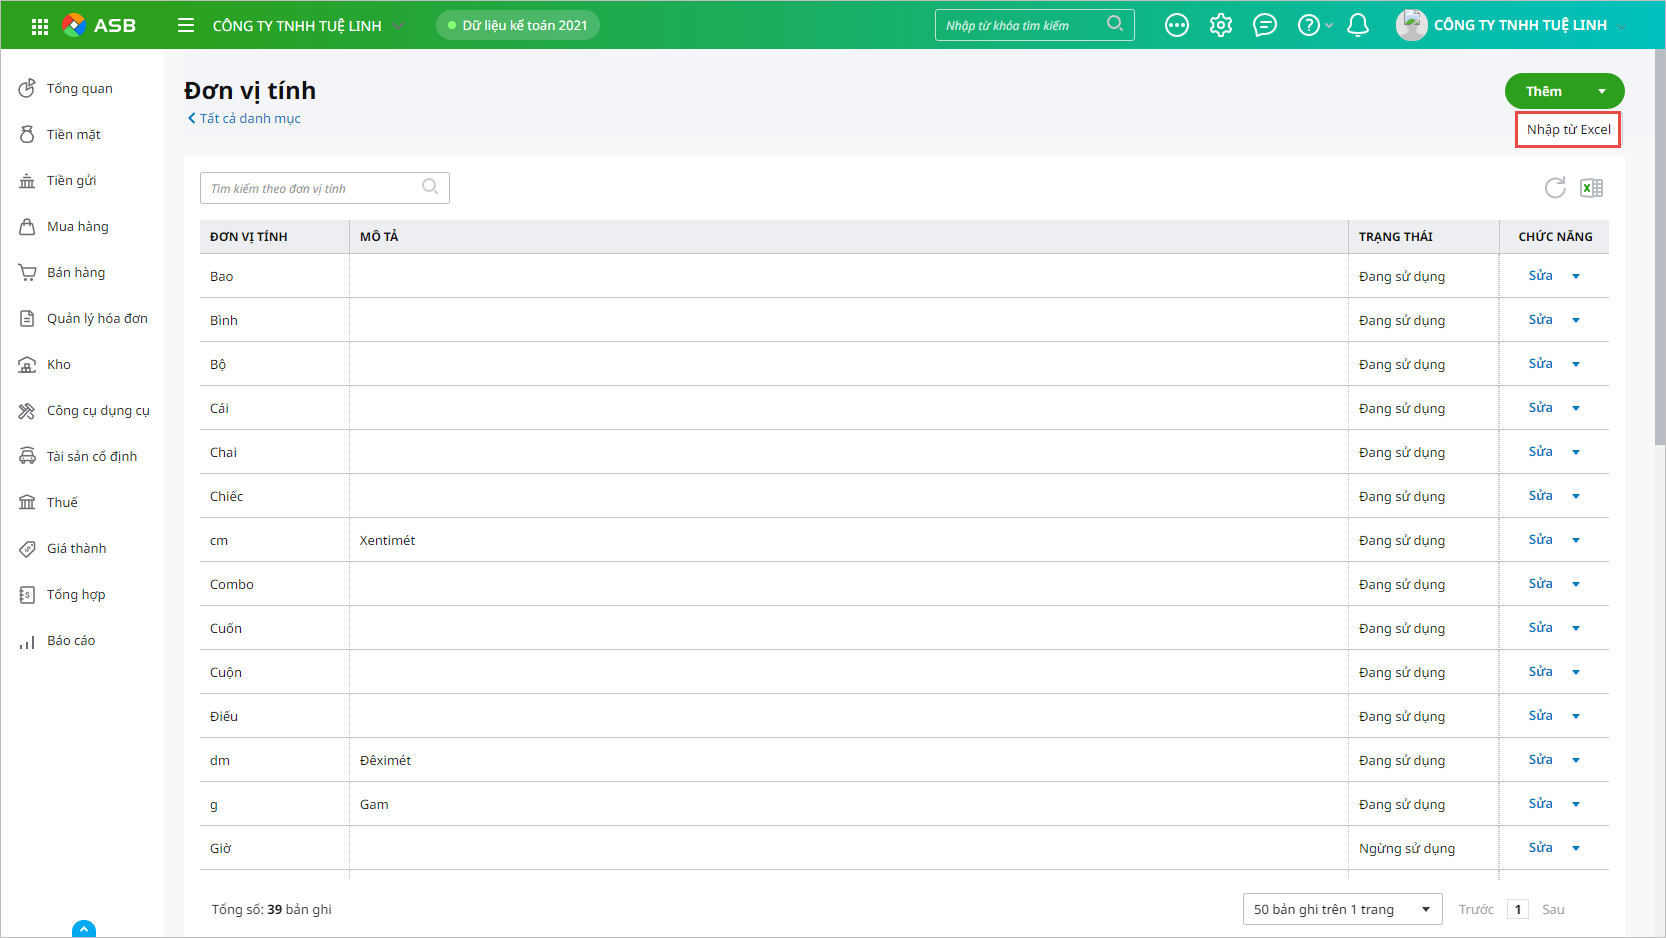Click the unit search input field
This screenshot has height=938, width=1666.
pos(312,188)
